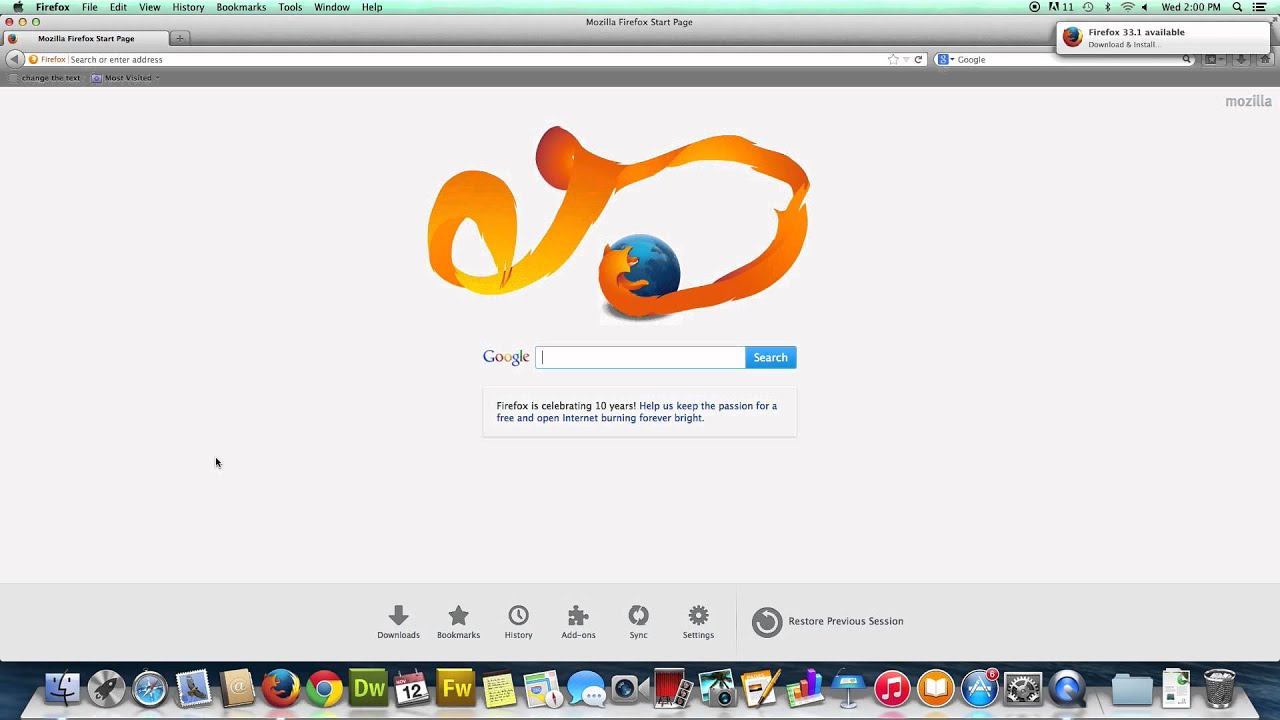The width and height of the screenshot is (1280, 720).
Task: Click the Help us keep the passion link
Action: click(637, 412)
